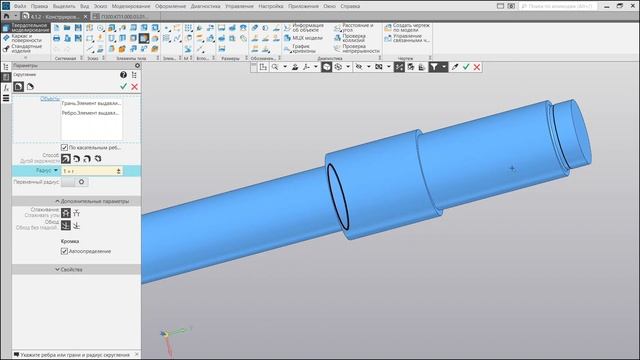Click the Open file folder icon

tap(67, 28)
